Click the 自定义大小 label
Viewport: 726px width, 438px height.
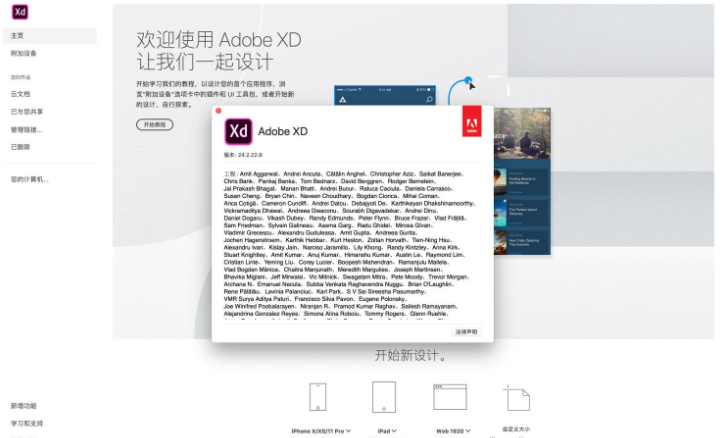pos(516,429)
